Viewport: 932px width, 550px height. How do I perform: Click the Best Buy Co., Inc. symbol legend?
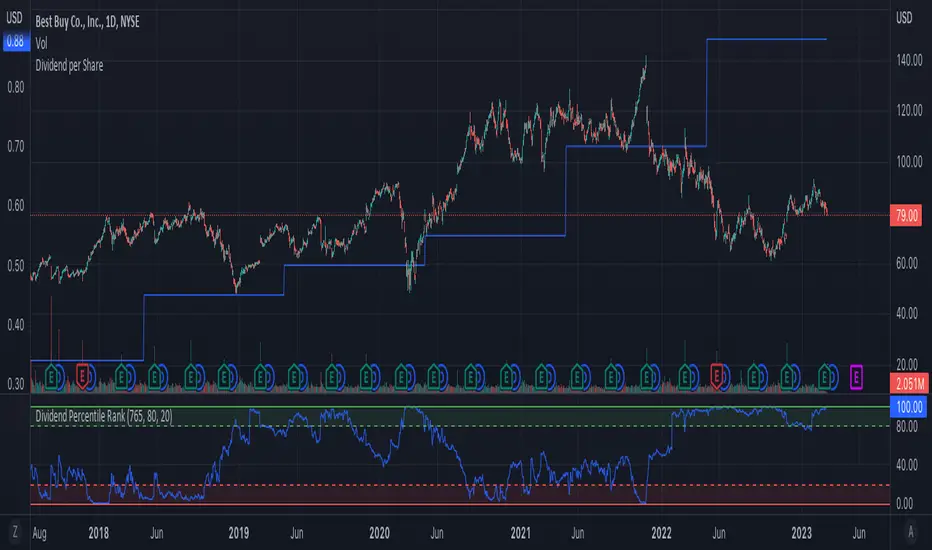click(87, 22)
